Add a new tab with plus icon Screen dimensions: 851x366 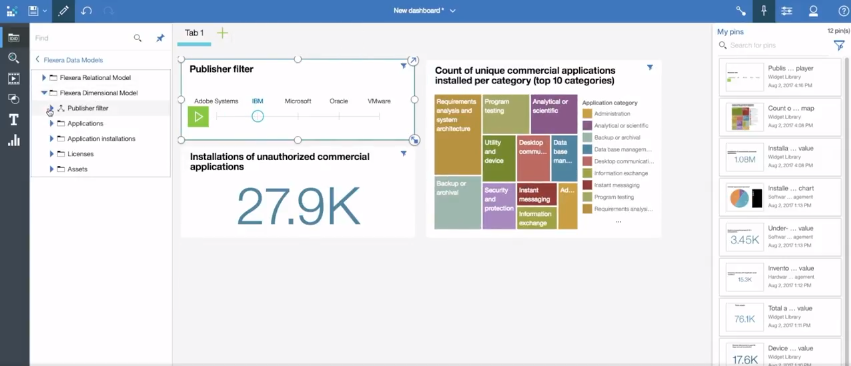click(x=223, y=34)
